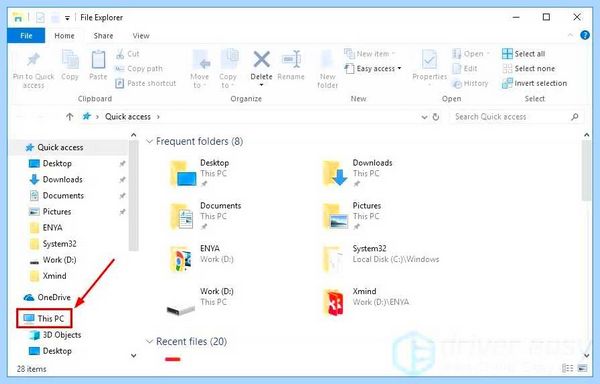Click the Up one level arrow
Viewport: 600px width, 384px height.
click(x=69, y=117)
